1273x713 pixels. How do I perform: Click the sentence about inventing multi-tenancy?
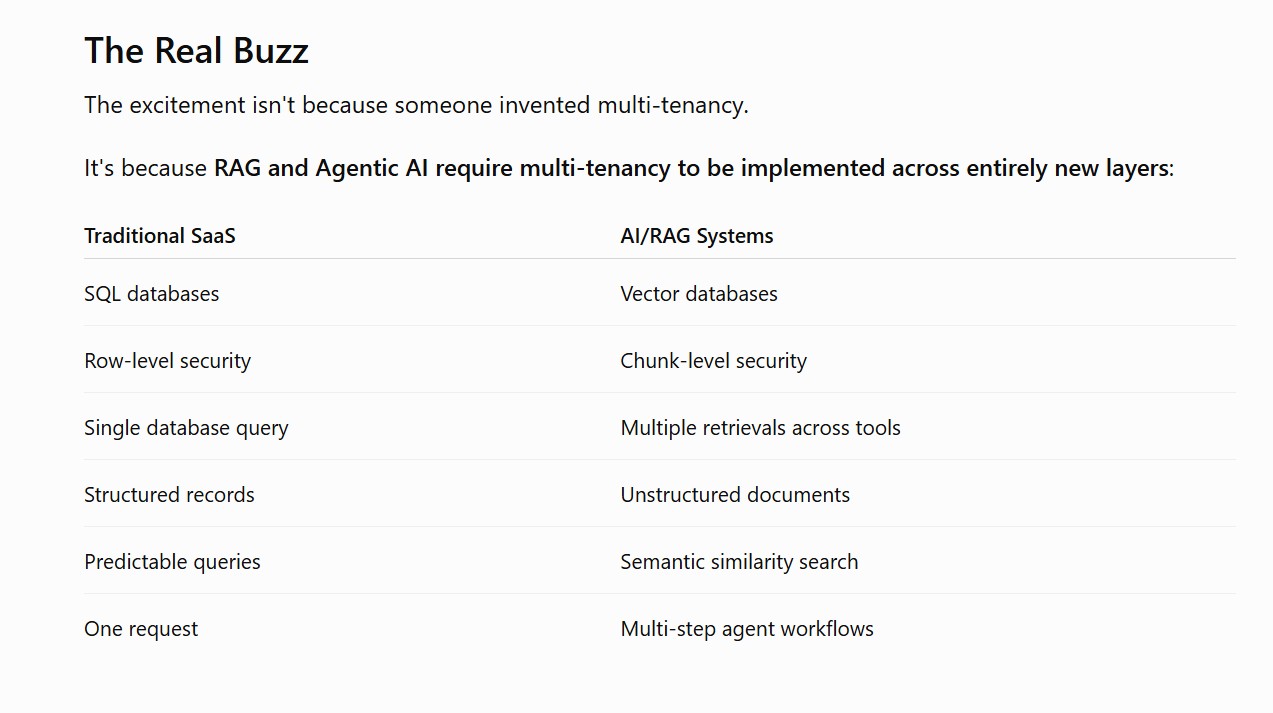[416, 105]
